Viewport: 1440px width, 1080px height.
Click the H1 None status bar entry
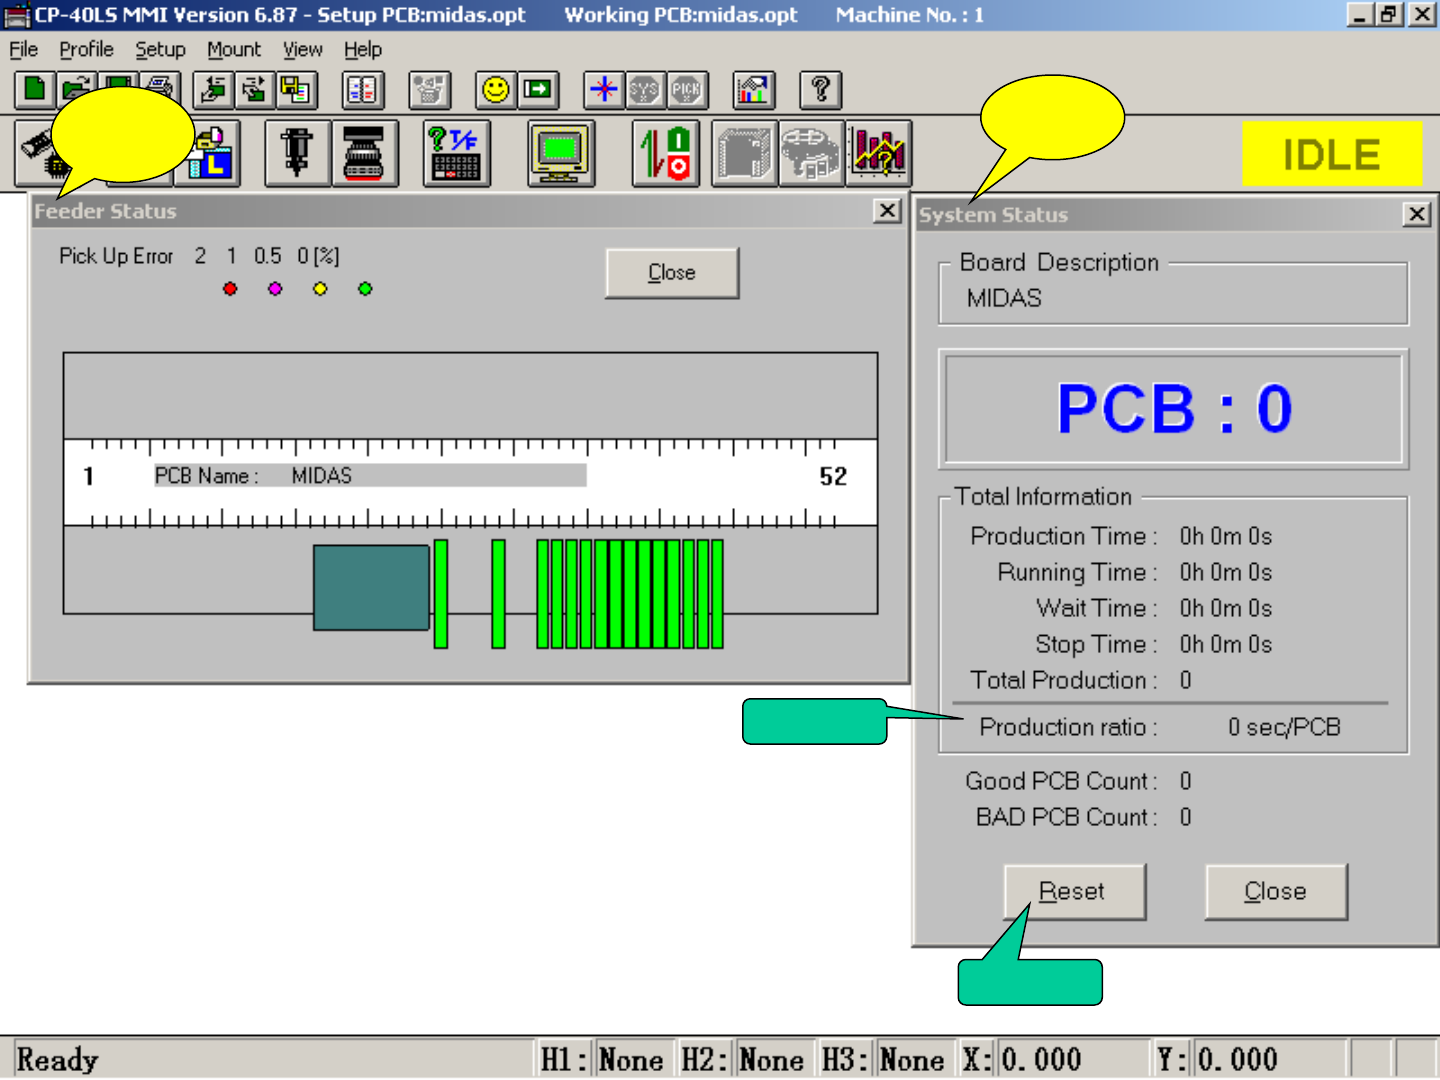coord(602,1059)
